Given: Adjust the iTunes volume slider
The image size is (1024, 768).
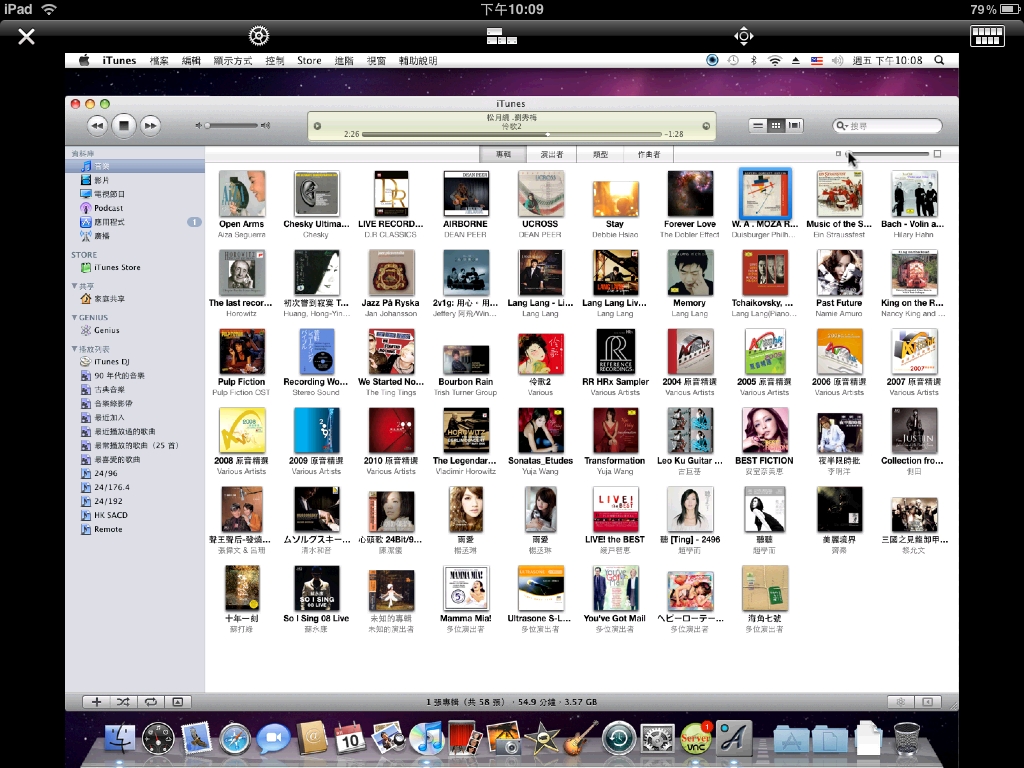Looking at the screenshot, I should pyautogui.click(x=232, y=125).
